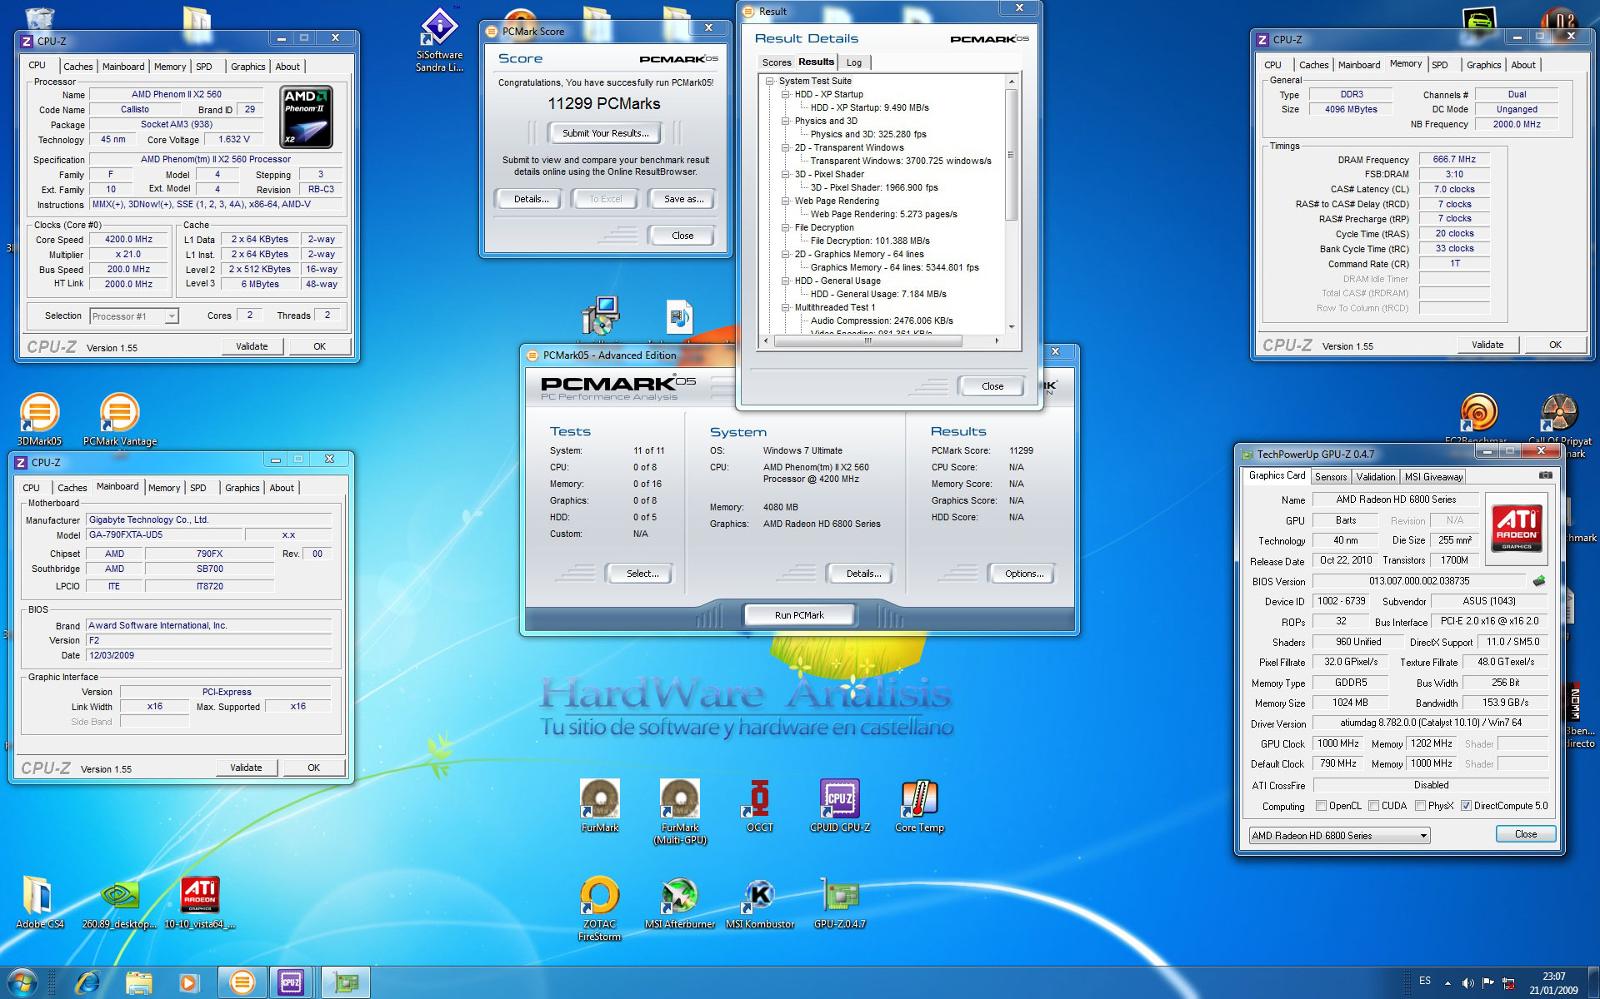Collapse the 2D - Transparent Windows node

(x=786, y=148)
